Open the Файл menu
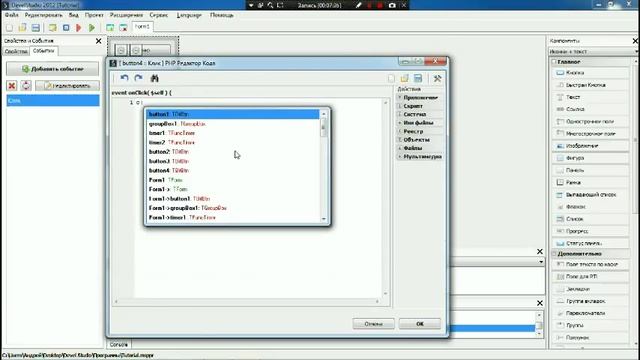The height and width of the screenshot is (360, 640). click(x=11, y=15)
